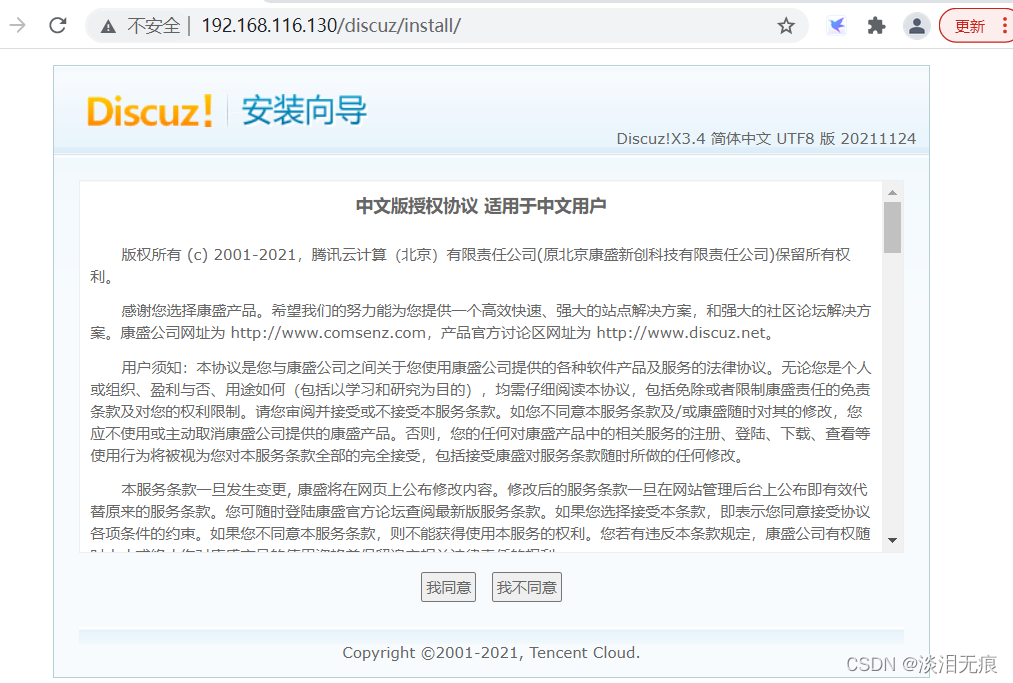Image resolution: width=1013 pixels, height=683 pixels.
Task: Click the 安装向导 heading text
Action: (304, 110)
